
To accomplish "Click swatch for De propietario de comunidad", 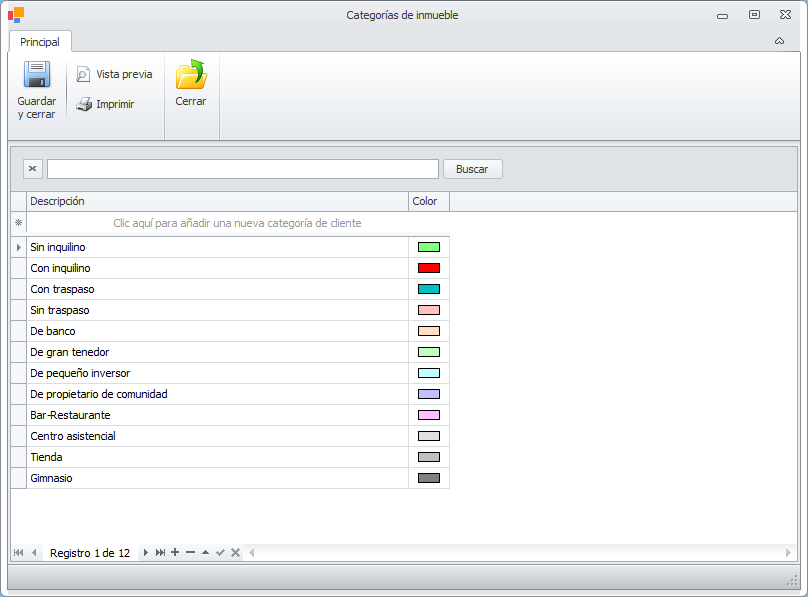I will coord(429,394).
